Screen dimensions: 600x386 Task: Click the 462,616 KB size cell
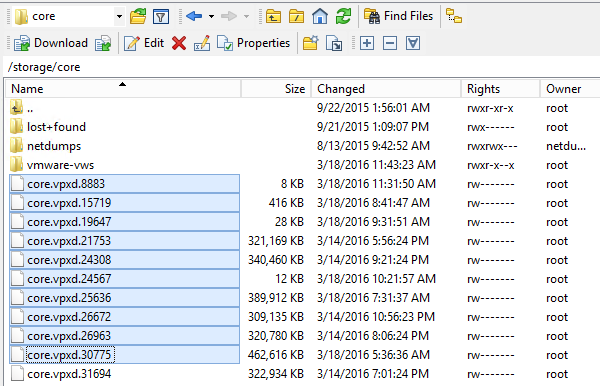point(276,355)
